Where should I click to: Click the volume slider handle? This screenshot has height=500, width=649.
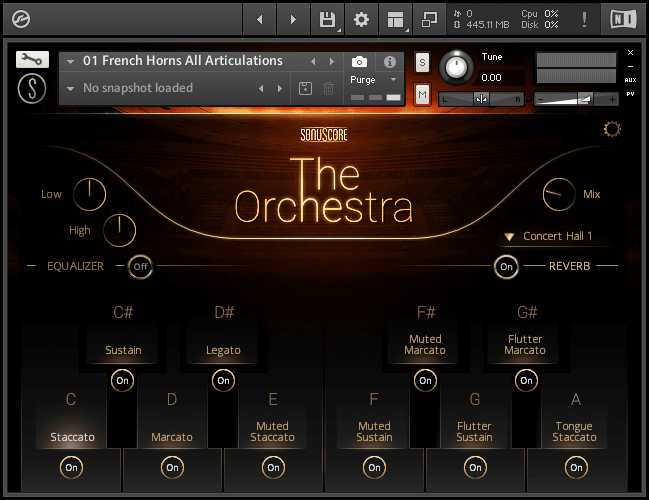coord(586,99)
